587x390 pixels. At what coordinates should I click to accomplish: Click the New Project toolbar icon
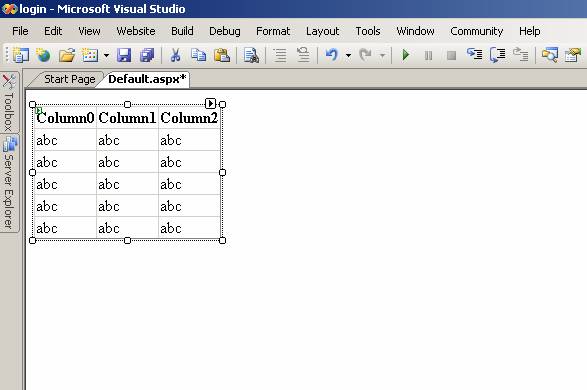pyautogui.click(x=21, y=55)
